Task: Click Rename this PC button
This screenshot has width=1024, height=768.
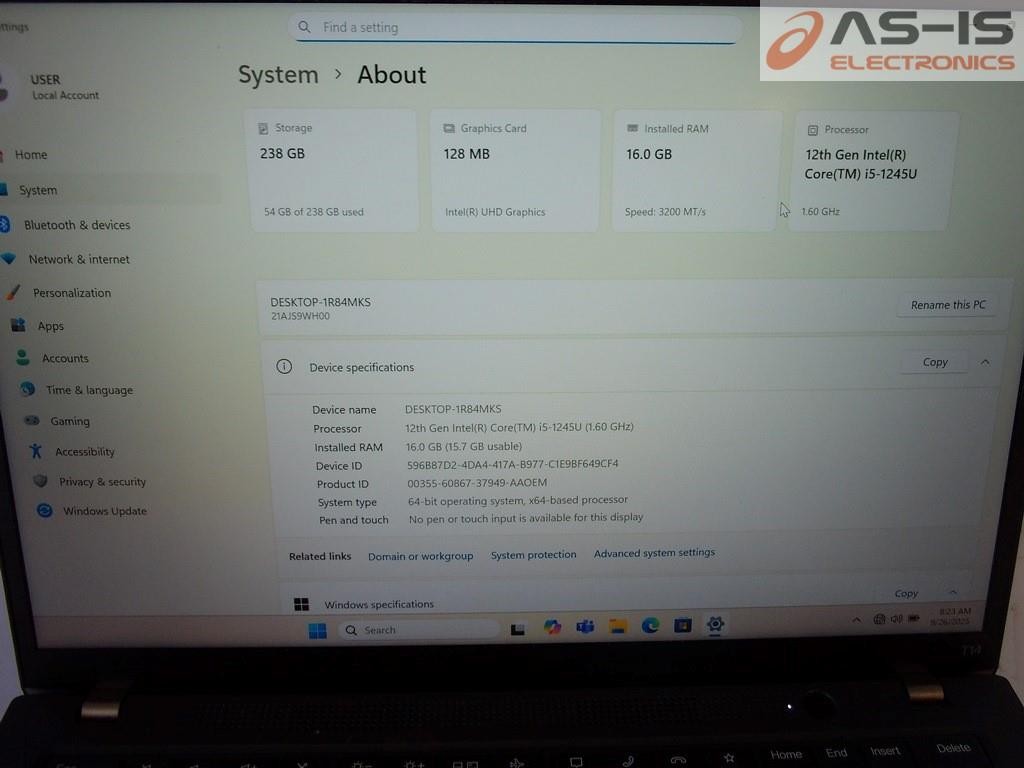Action: click(x=948, y=305)
